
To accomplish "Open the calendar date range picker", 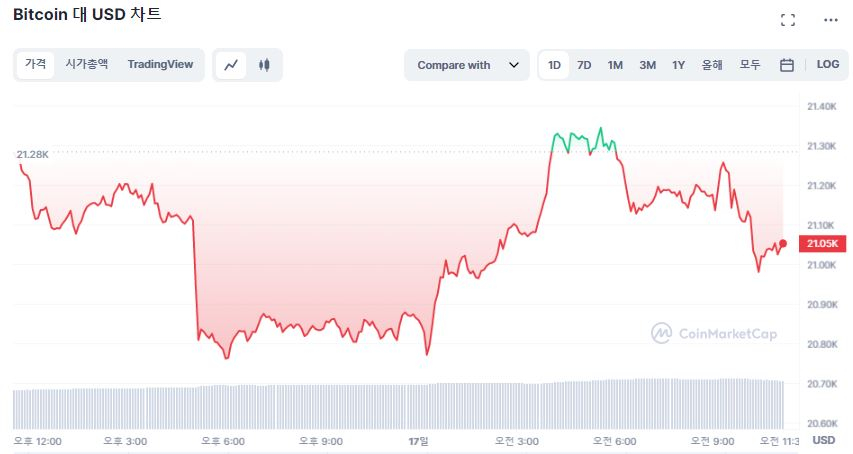I will 787,65.
